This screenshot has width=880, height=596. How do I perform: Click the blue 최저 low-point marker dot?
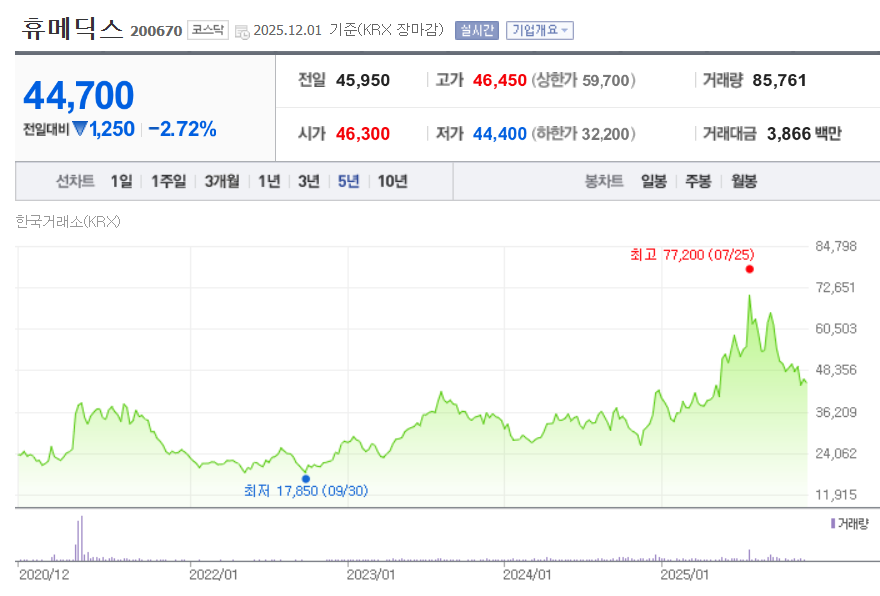pyautogui.click(x=306, y=479)
